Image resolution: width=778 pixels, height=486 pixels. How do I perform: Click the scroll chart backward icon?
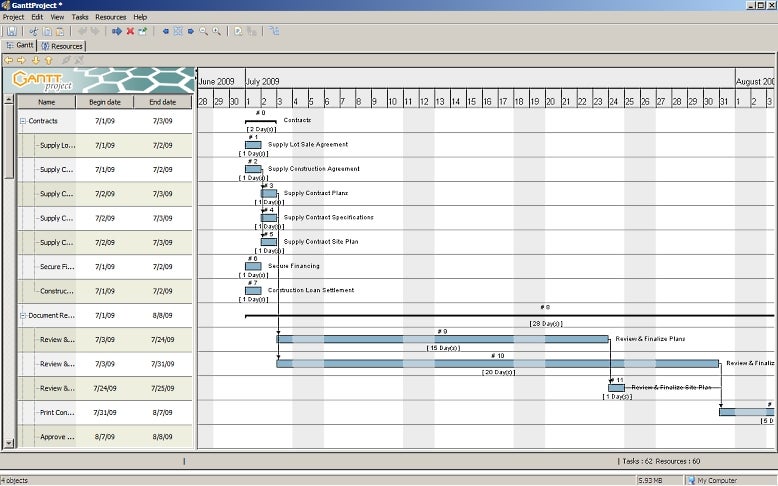(x=165, y=31)
